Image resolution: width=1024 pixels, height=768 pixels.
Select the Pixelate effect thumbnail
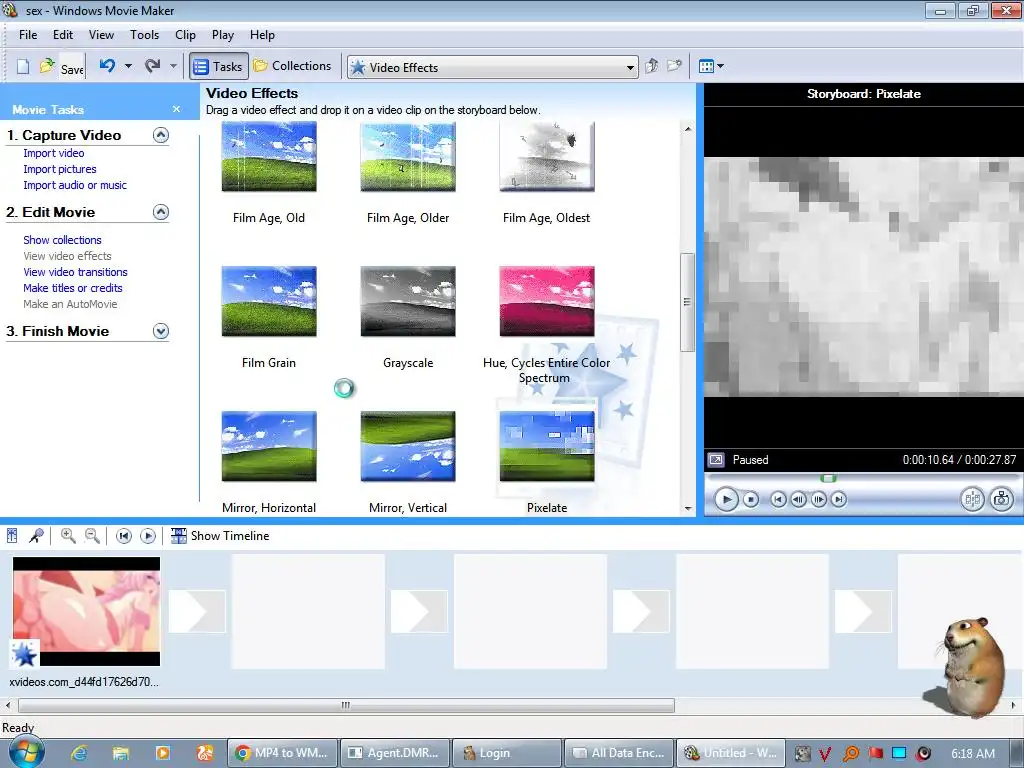(x=547, y=446)
